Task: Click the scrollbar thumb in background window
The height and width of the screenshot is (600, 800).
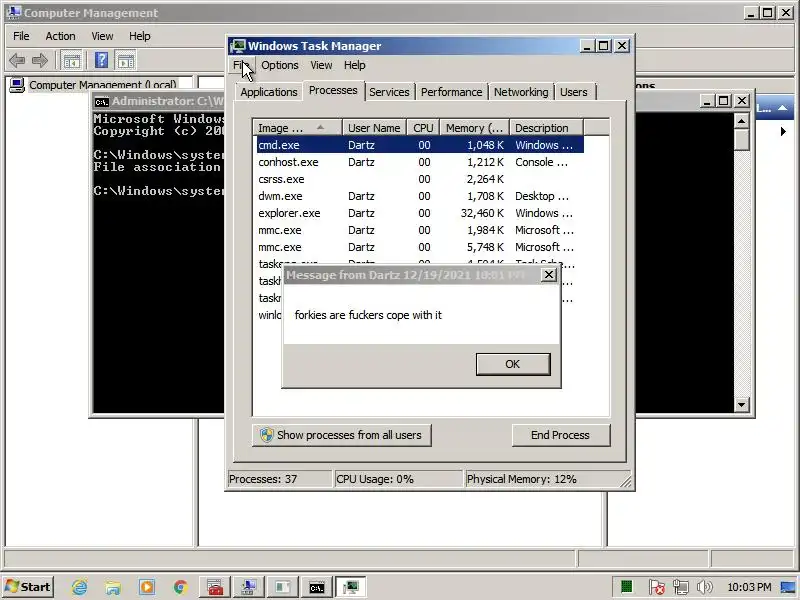Action: click(741, 139)
